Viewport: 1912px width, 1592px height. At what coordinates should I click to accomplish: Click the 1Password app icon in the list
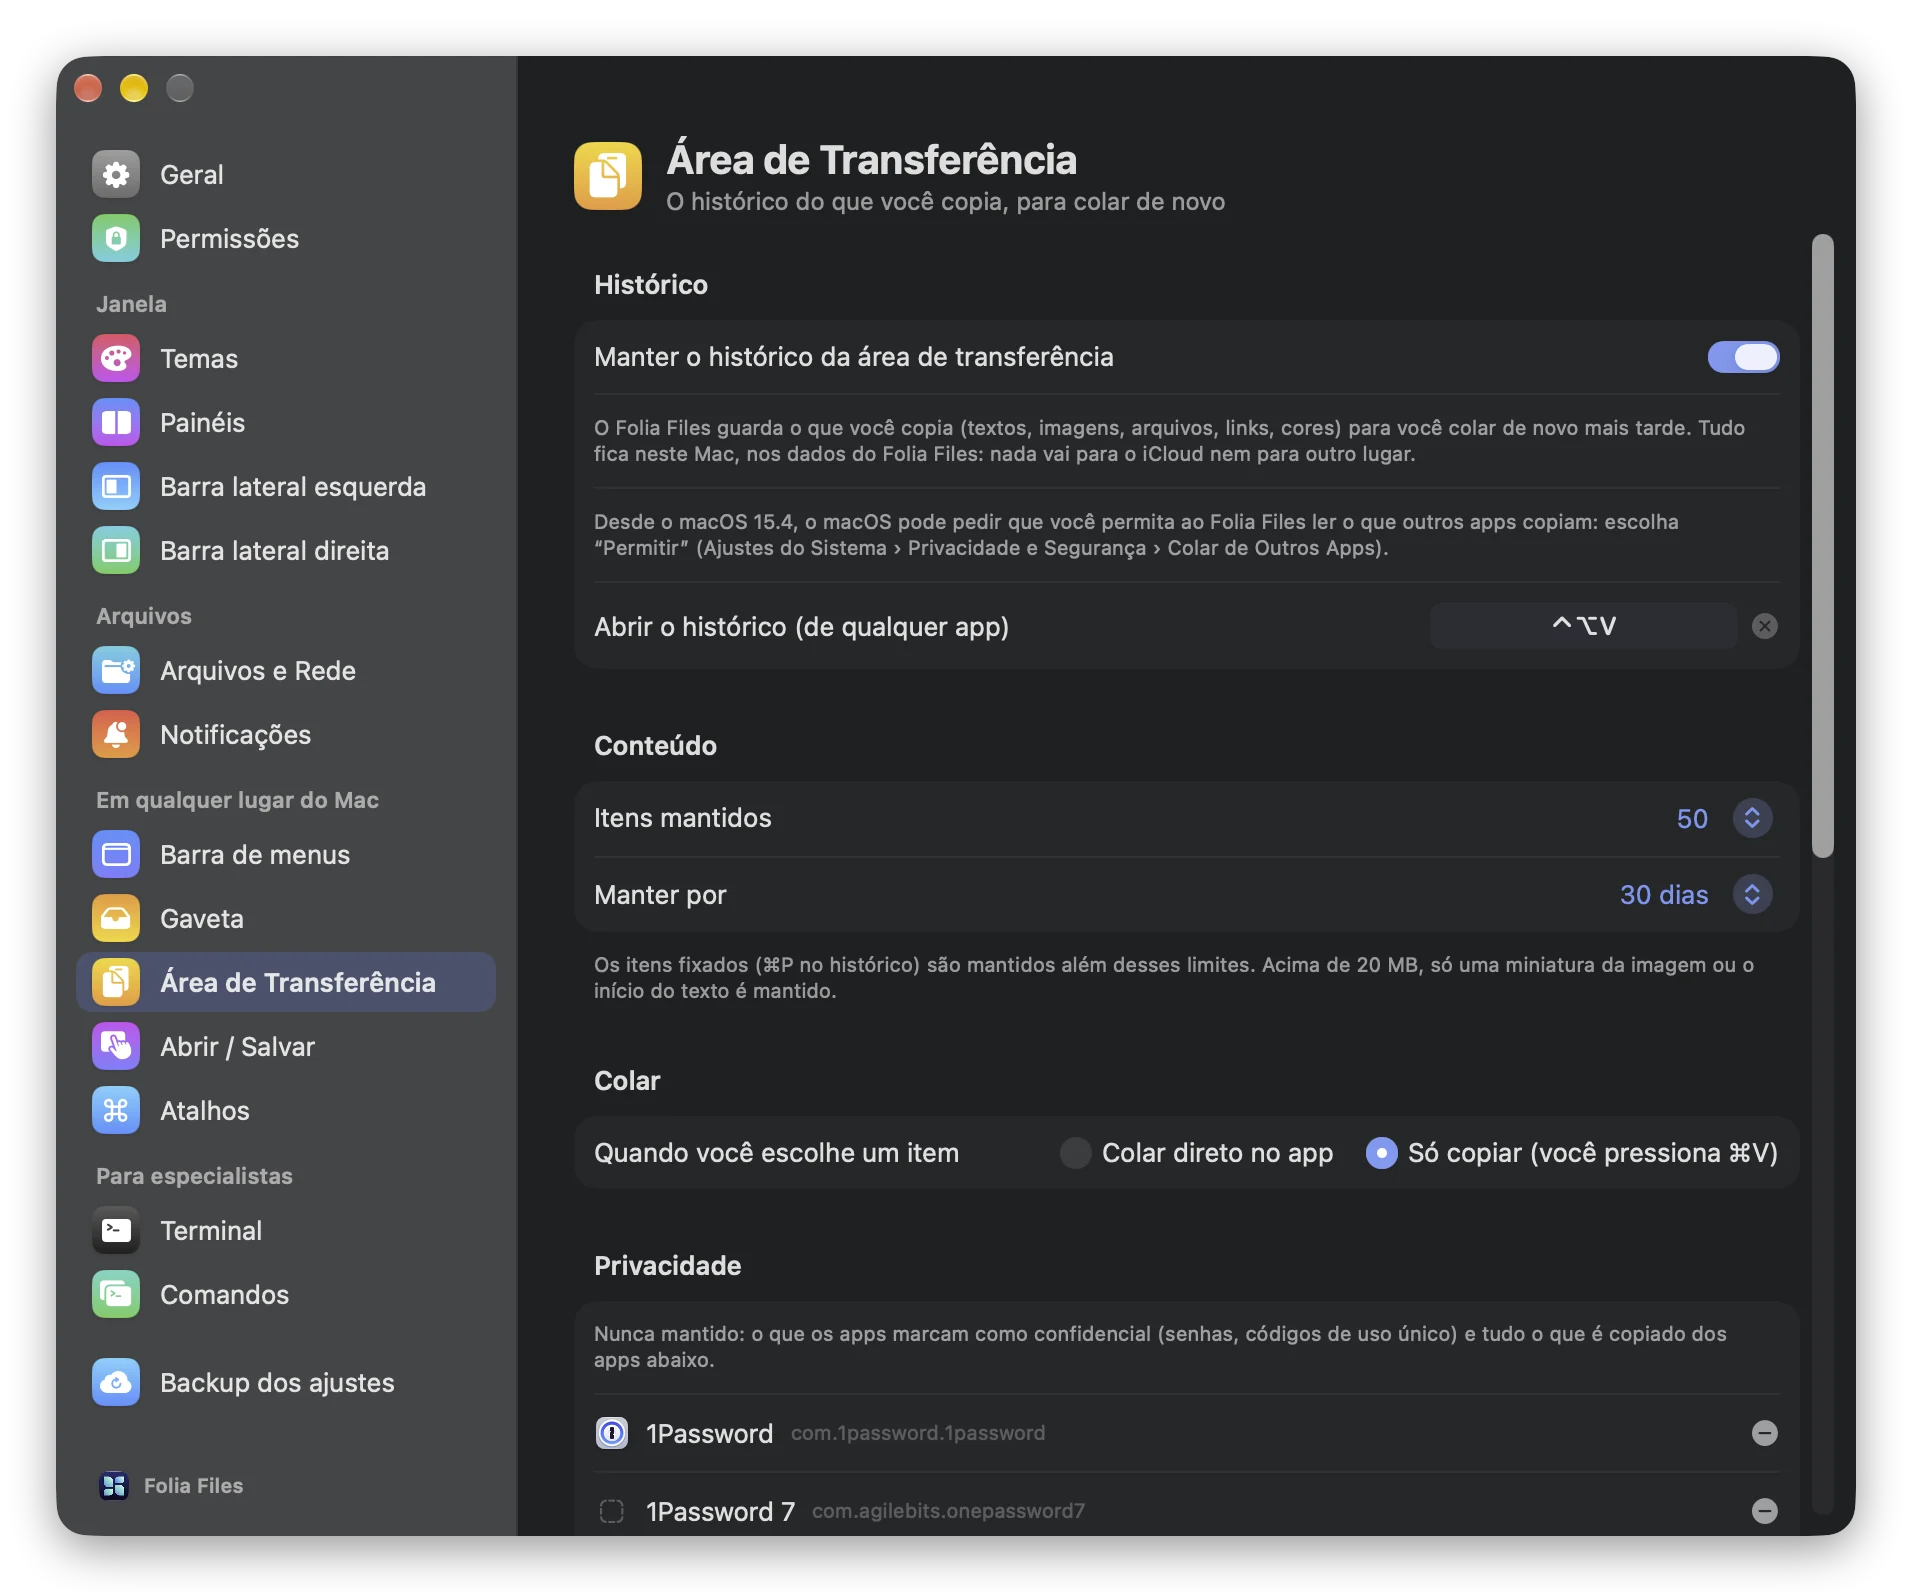tap(612, 1433)
